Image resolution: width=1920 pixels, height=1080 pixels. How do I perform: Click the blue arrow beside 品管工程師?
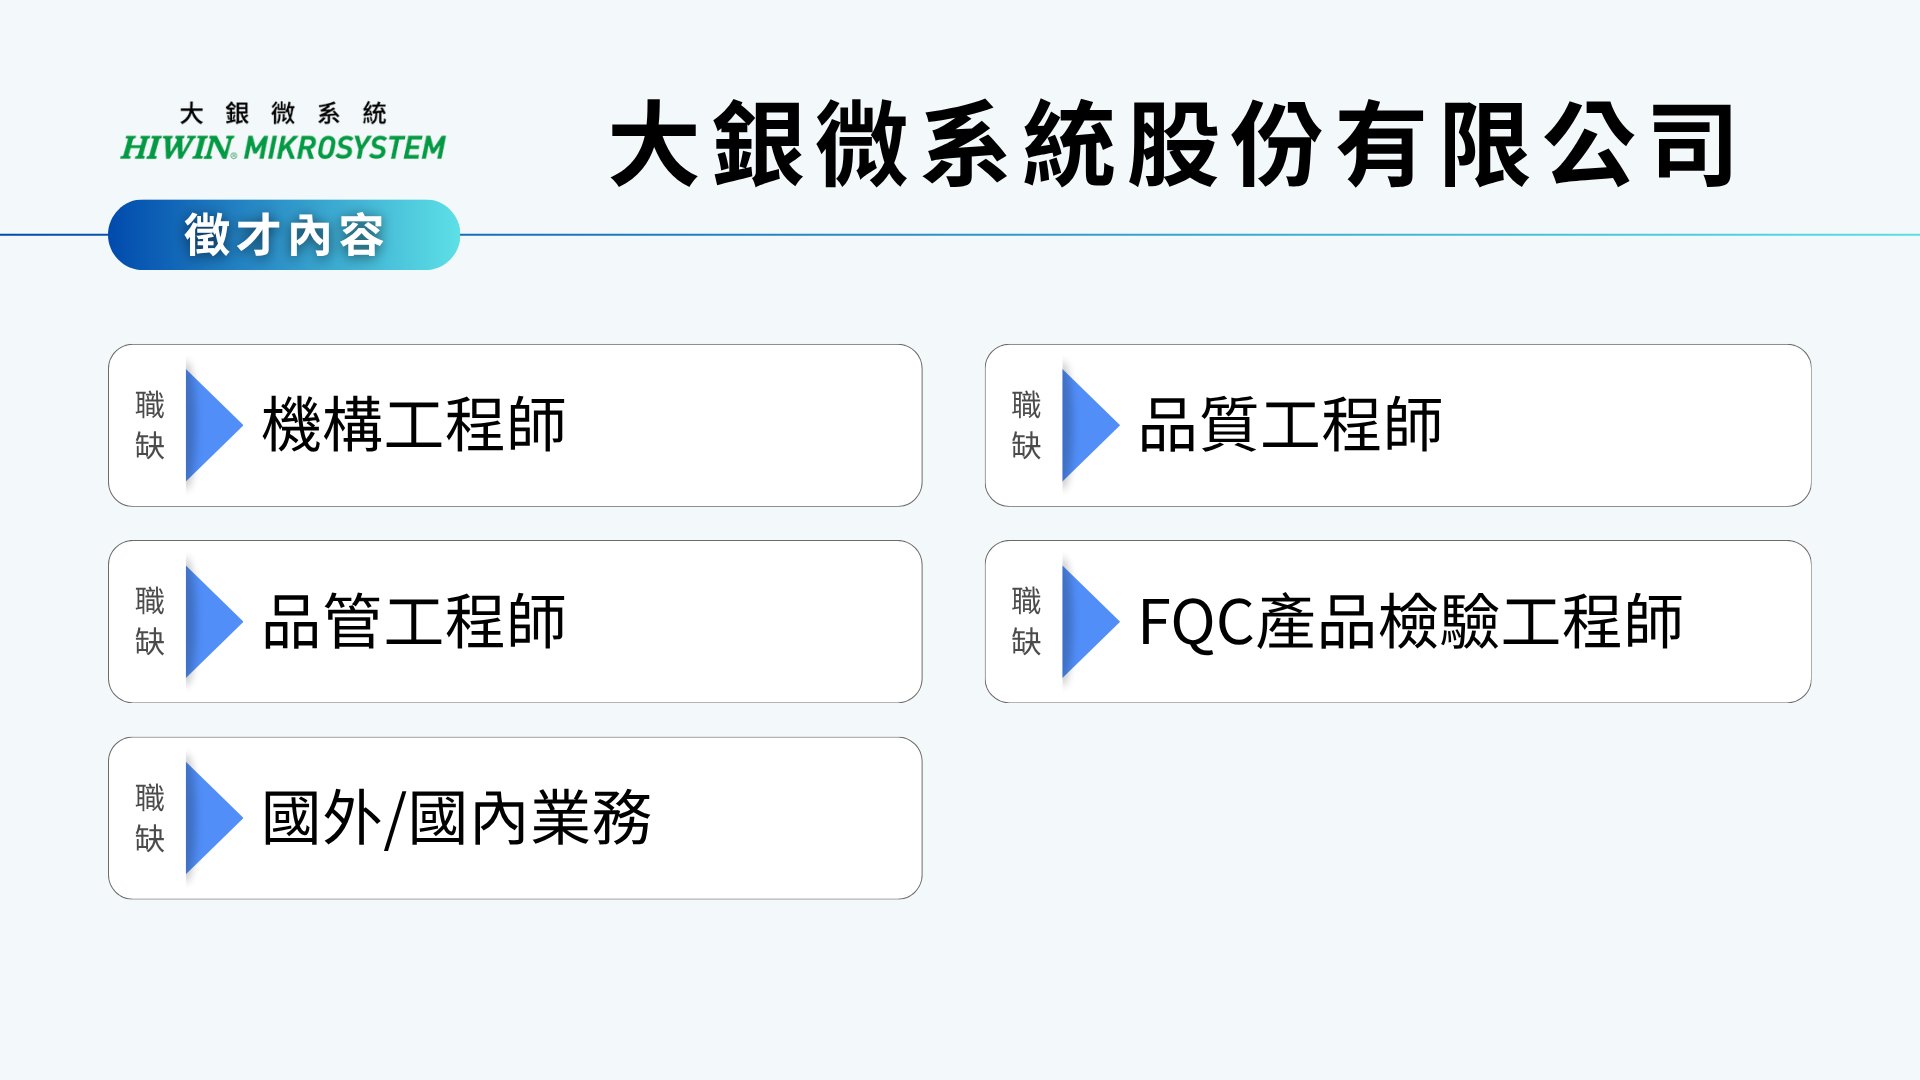coord(212,621)
